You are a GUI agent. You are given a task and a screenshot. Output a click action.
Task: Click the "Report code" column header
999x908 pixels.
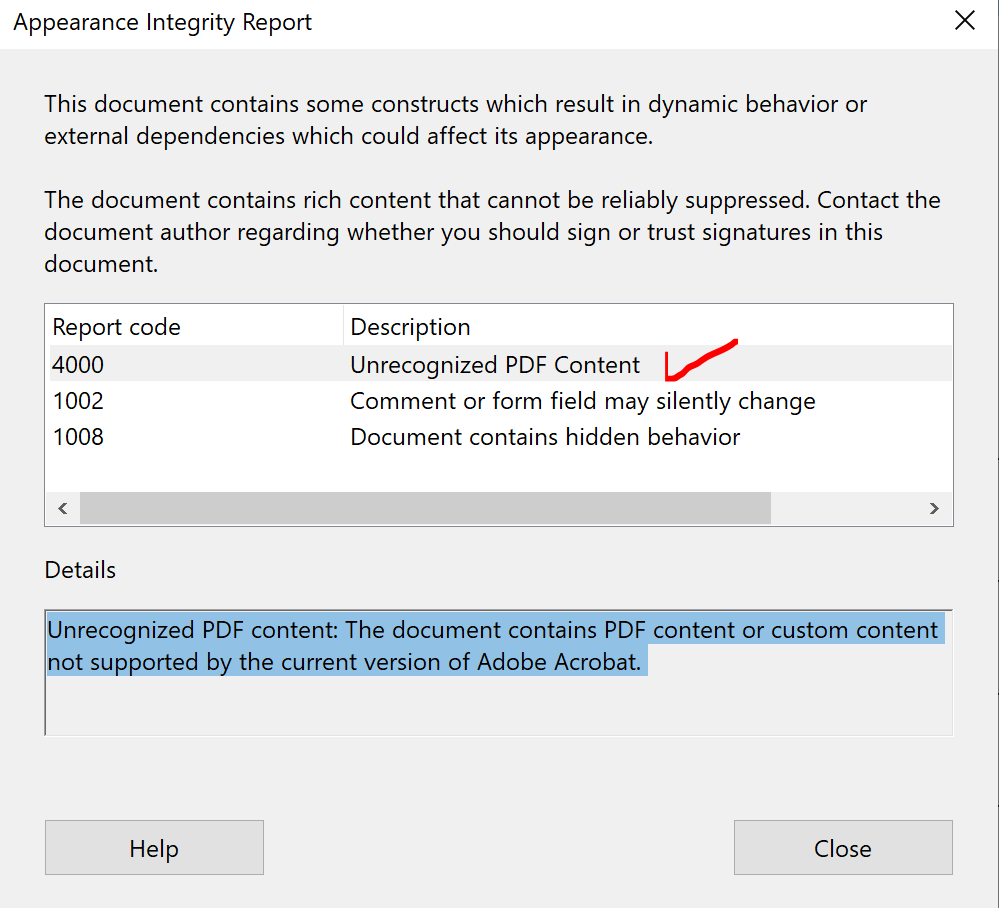(x=117, y=327)
